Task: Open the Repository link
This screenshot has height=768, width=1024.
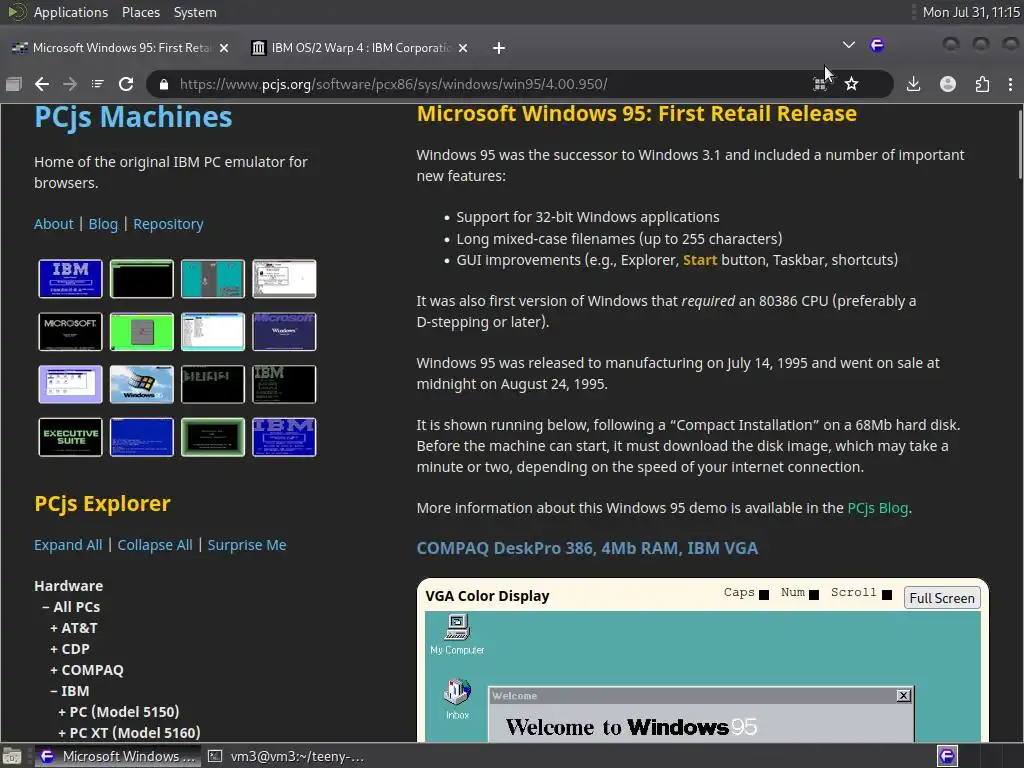Action: [x=168, y=224]
